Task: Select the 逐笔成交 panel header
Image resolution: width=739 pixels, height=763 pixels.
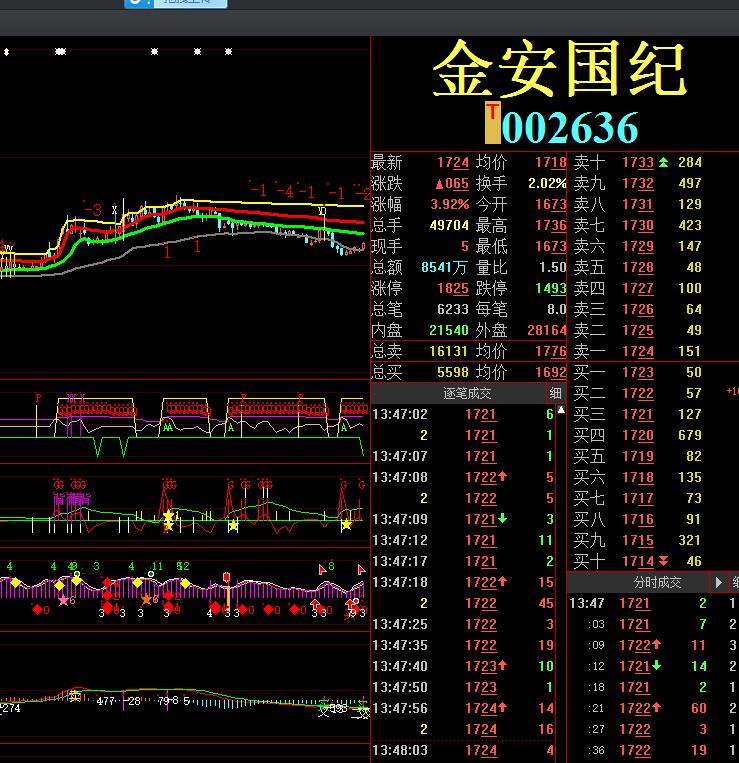Action: (x=467, y=393)
